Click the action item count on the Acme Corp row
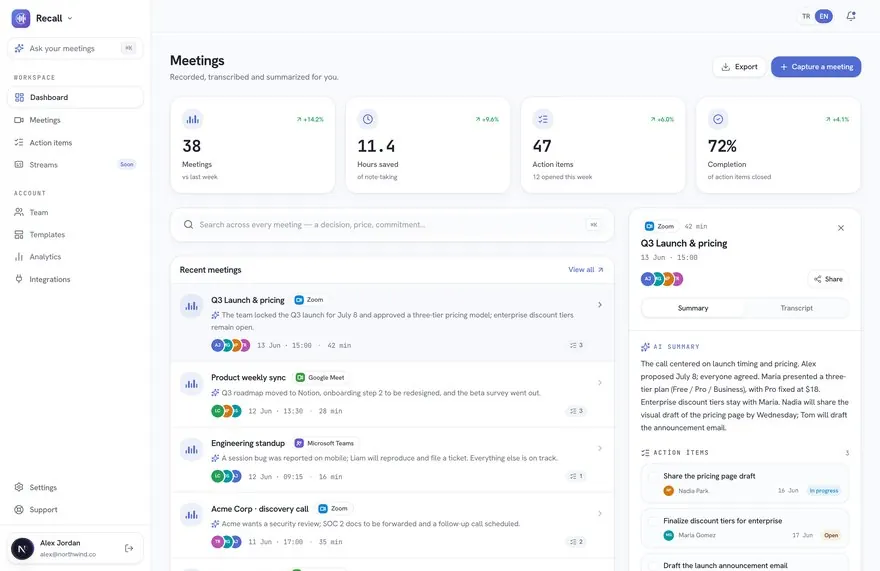This screenshot has width=880, height=571. tap(576, 542)
